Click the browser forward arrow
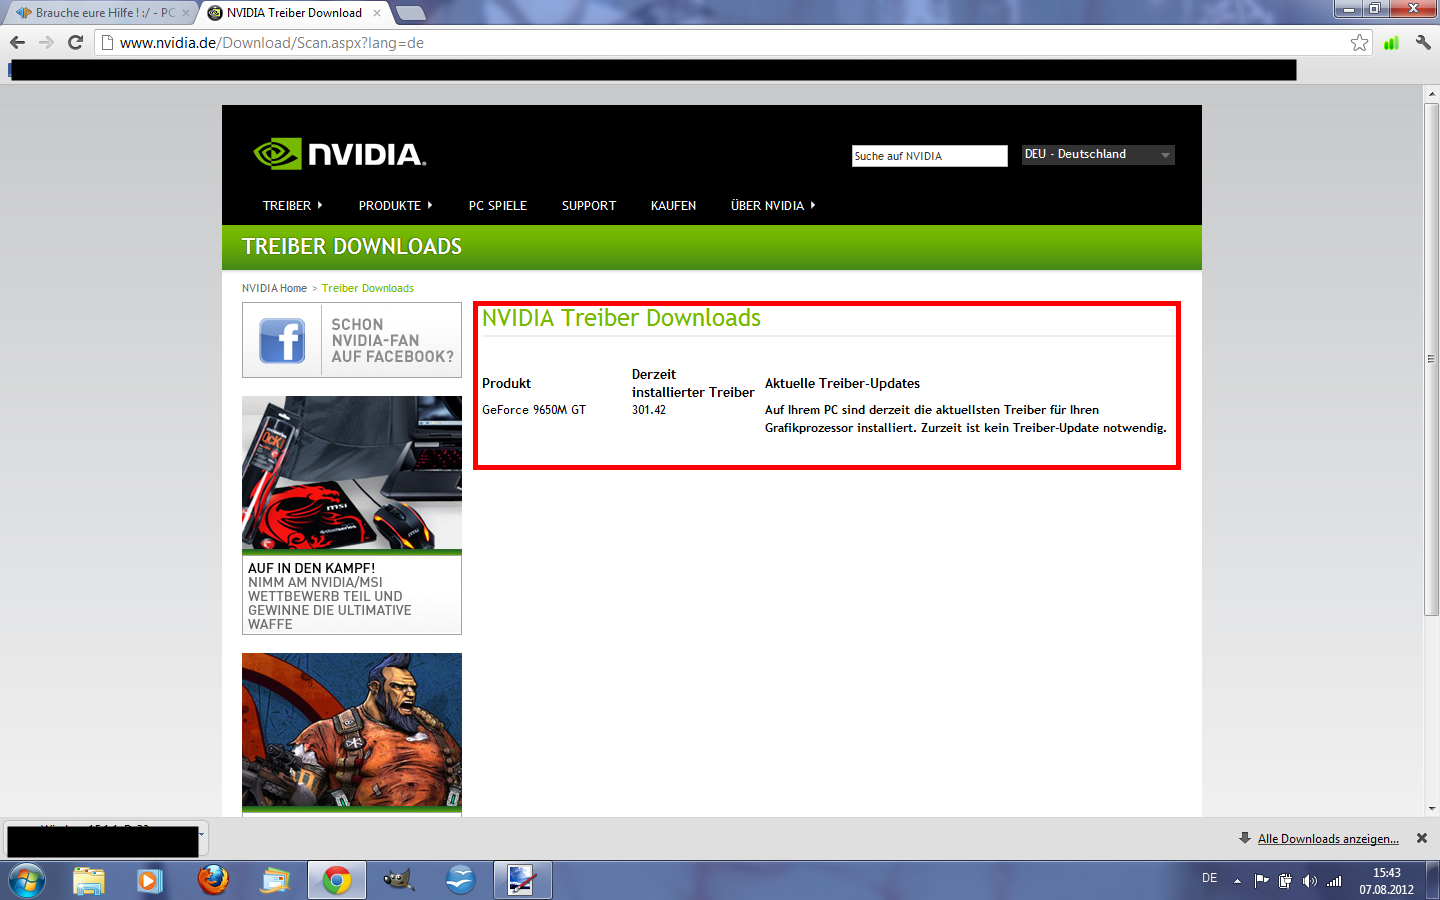Viewport: 1440px width, 900px height. click(46, 42)
